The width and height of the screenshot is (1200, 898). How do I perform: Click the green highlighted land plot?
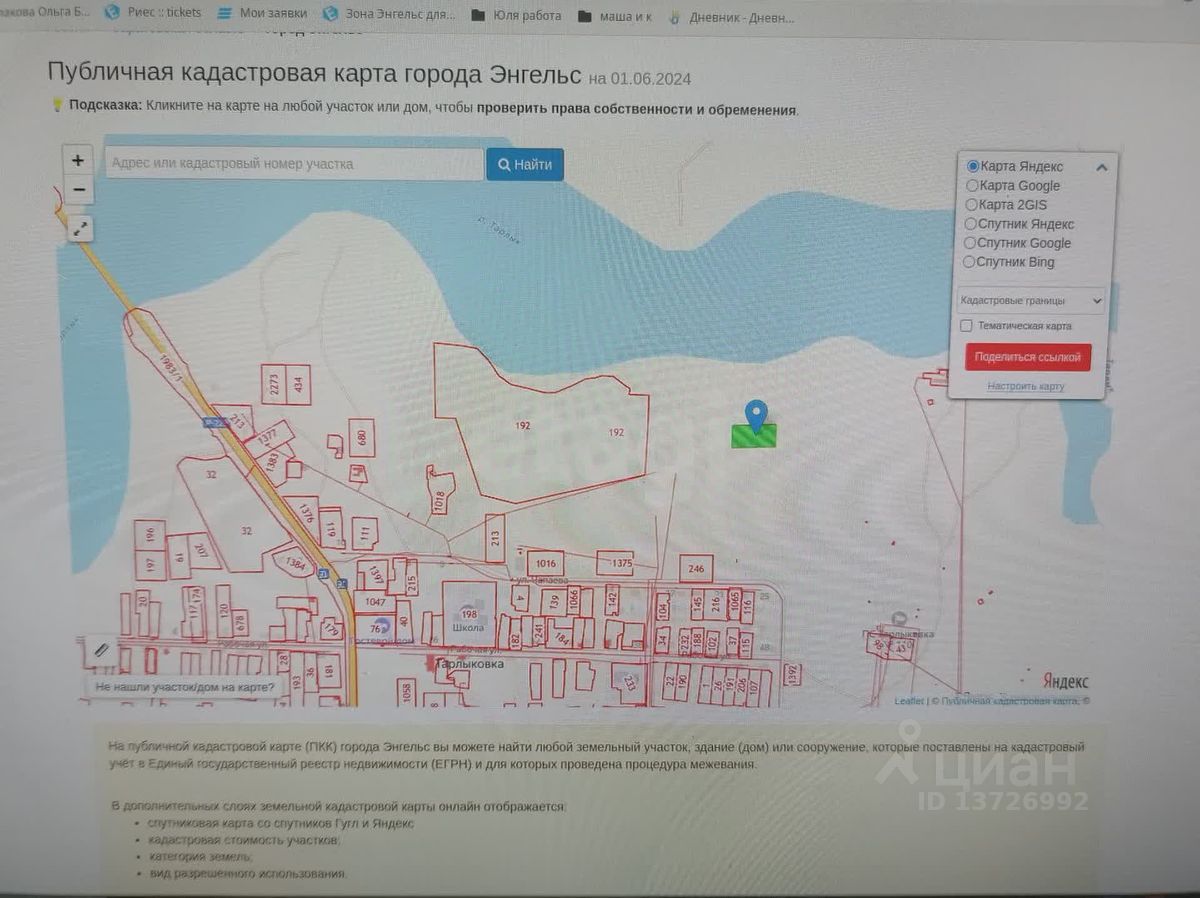click(x=754, y=436)
